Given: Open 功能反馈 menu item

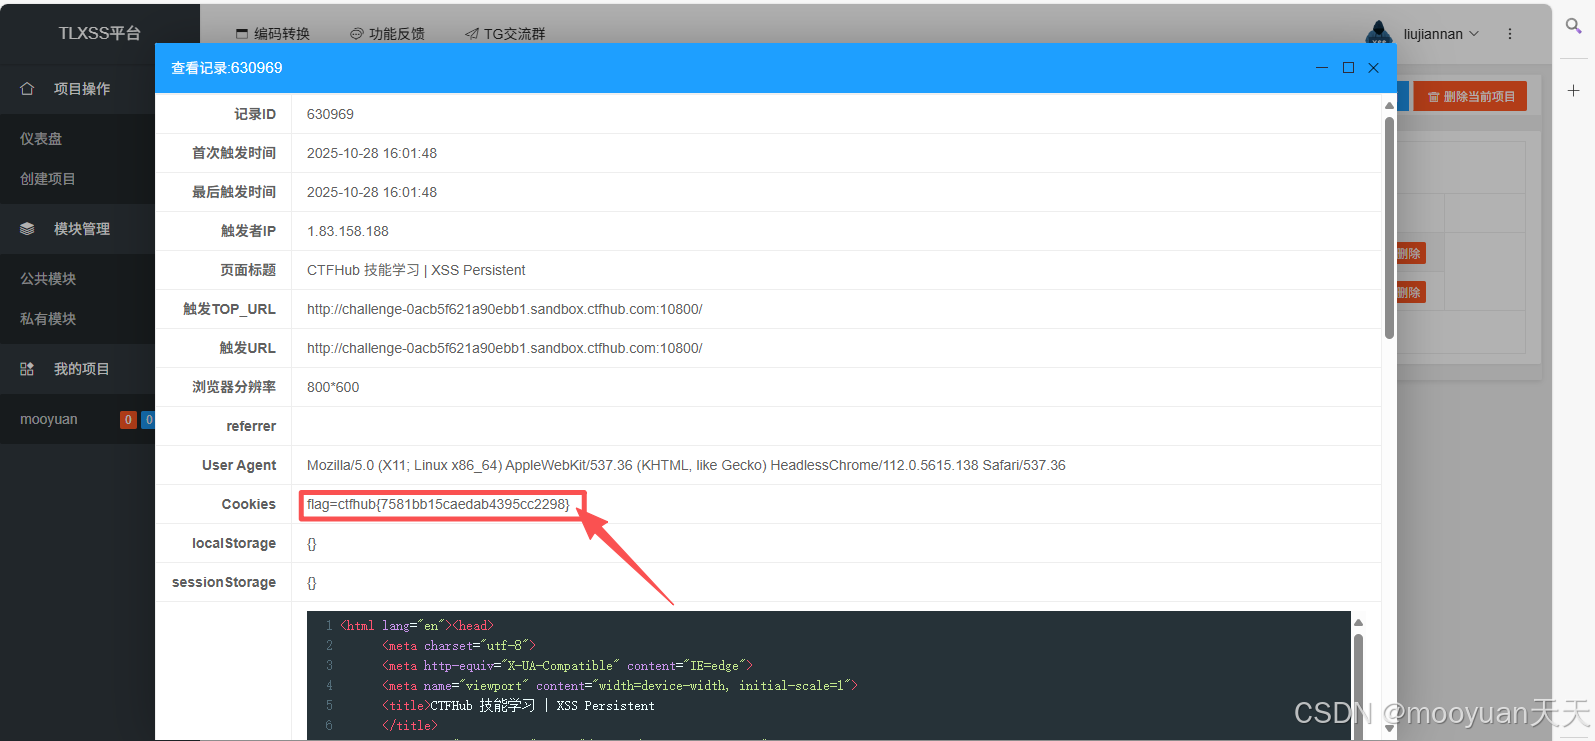Looking at the screenshot, I should tap(397, 34).
